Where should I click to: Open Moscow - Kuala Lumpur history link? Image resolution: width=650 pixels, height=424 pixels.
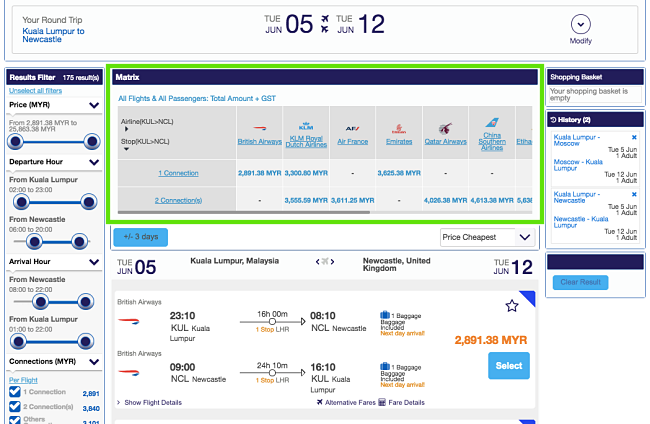point(578,165)
